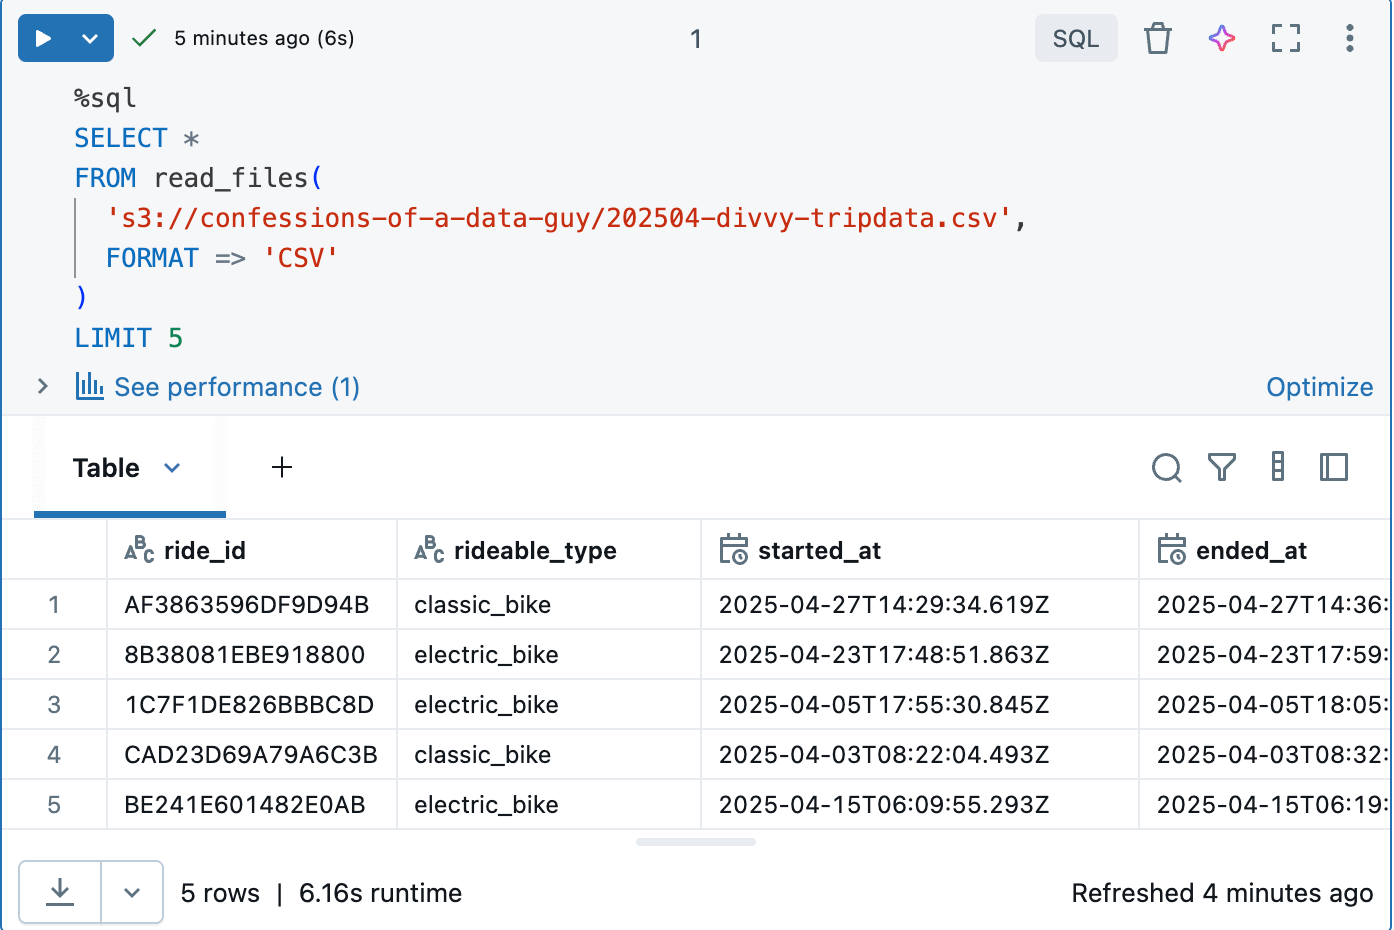
Task: Click the 'Refreshed 4 minutes ago' label
Action: 1222,893
